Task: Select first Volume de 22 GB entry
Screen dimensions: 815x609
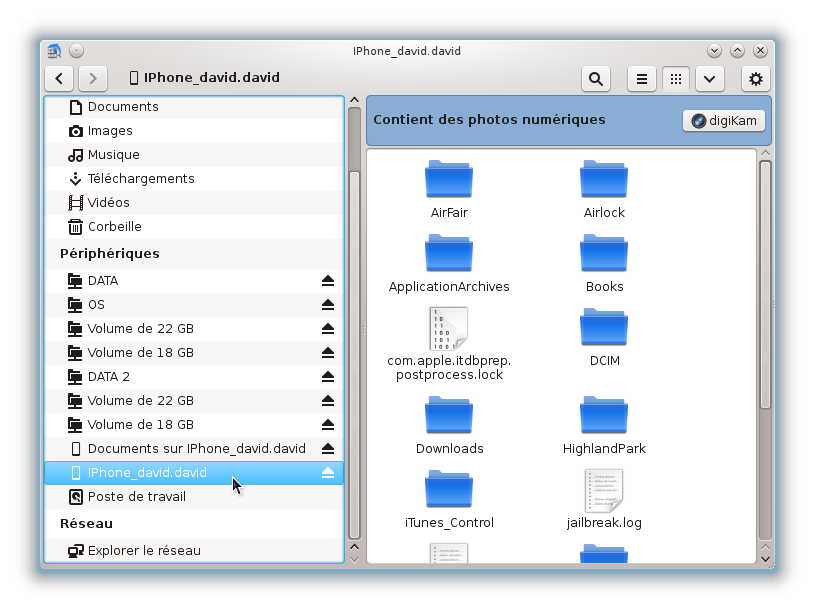Action: click(x=194, y=328)
